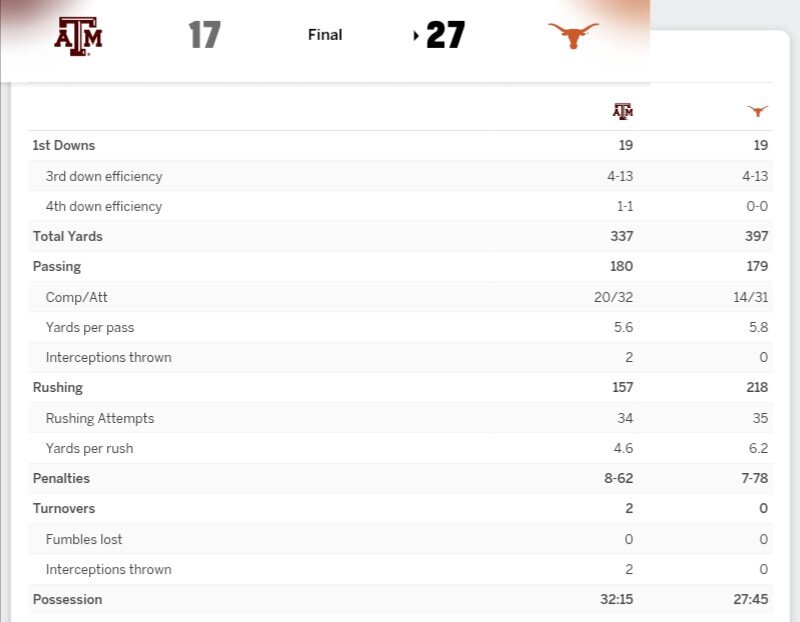Click the winner arrow beside score 27
This screenshot has height=622, width=800.
coord(416,36)
